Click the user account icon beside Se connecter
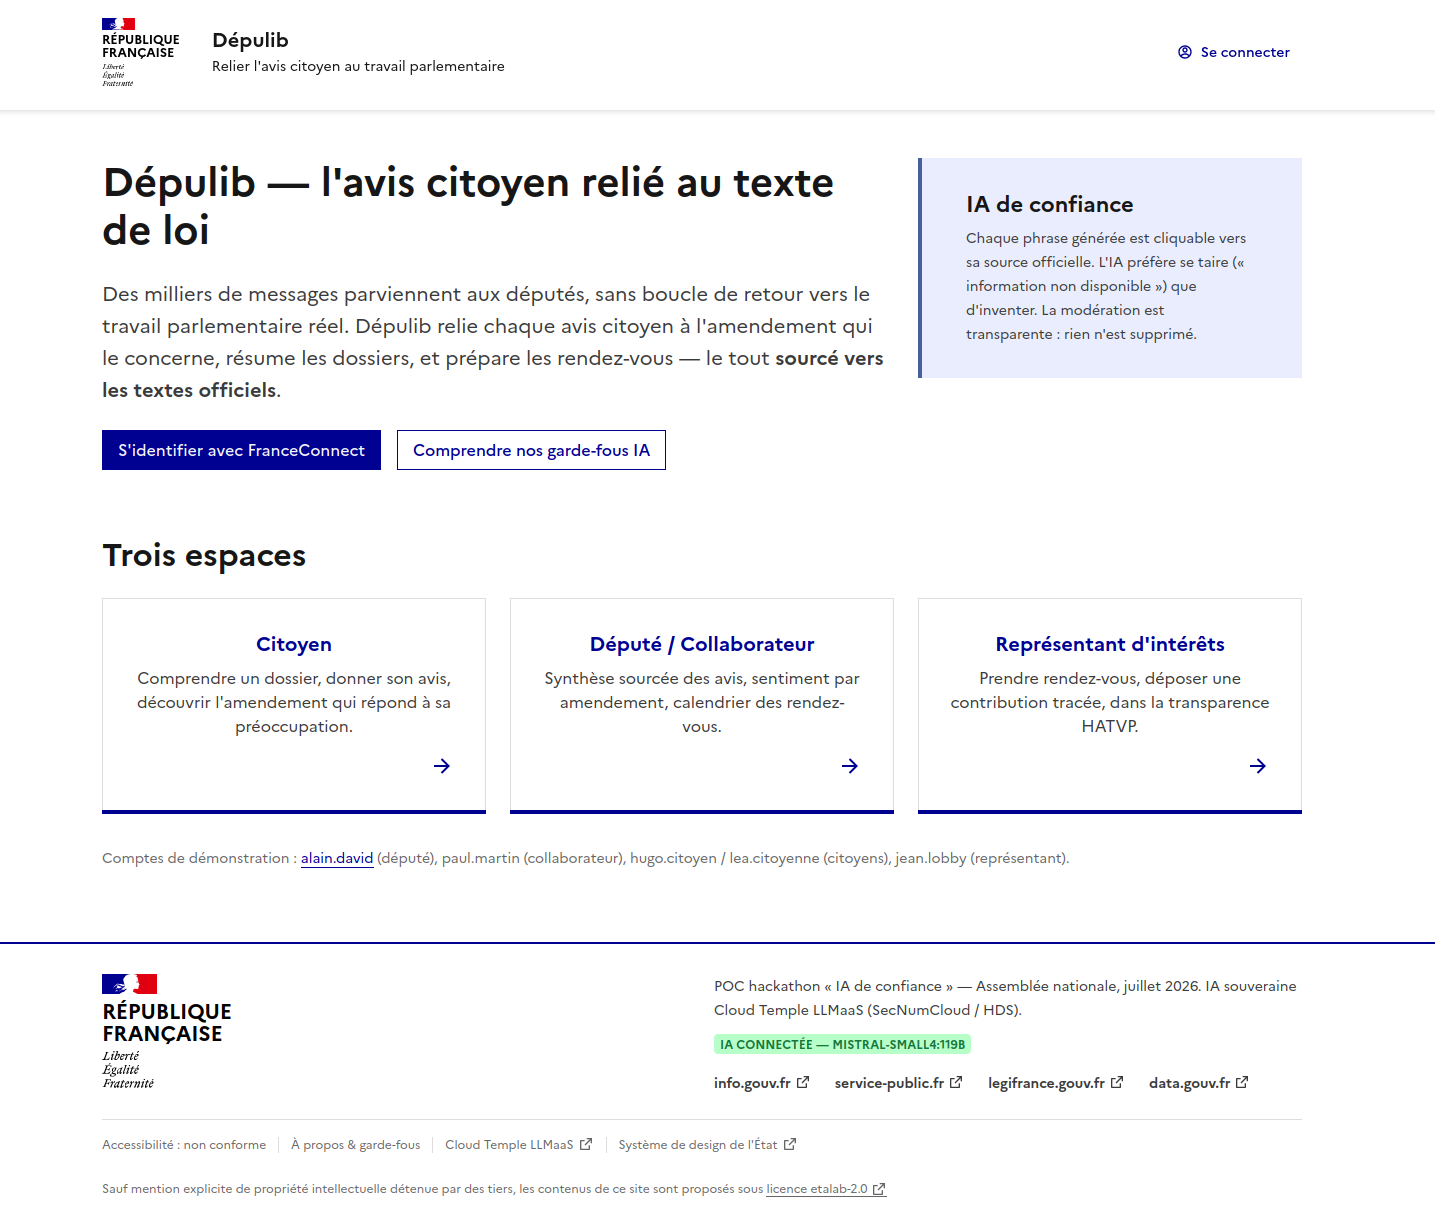This screenshot has width=1435, height=1210. coord(1185,52)
